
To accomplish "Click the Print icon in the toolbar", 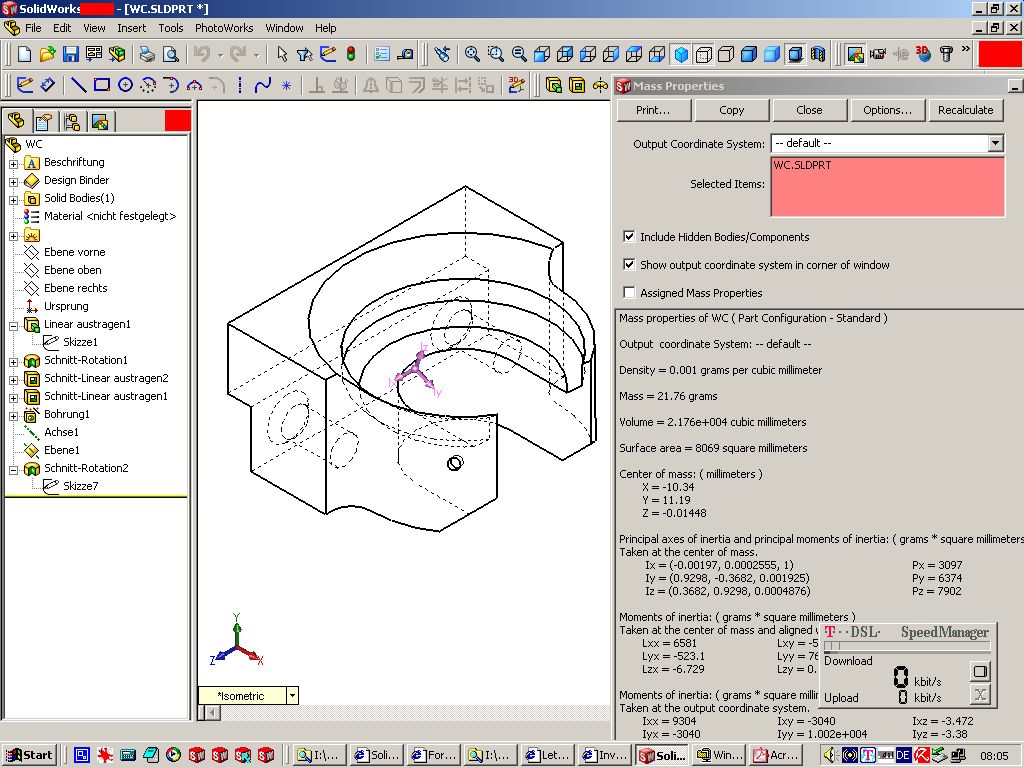I will click(x=147, y=54).
